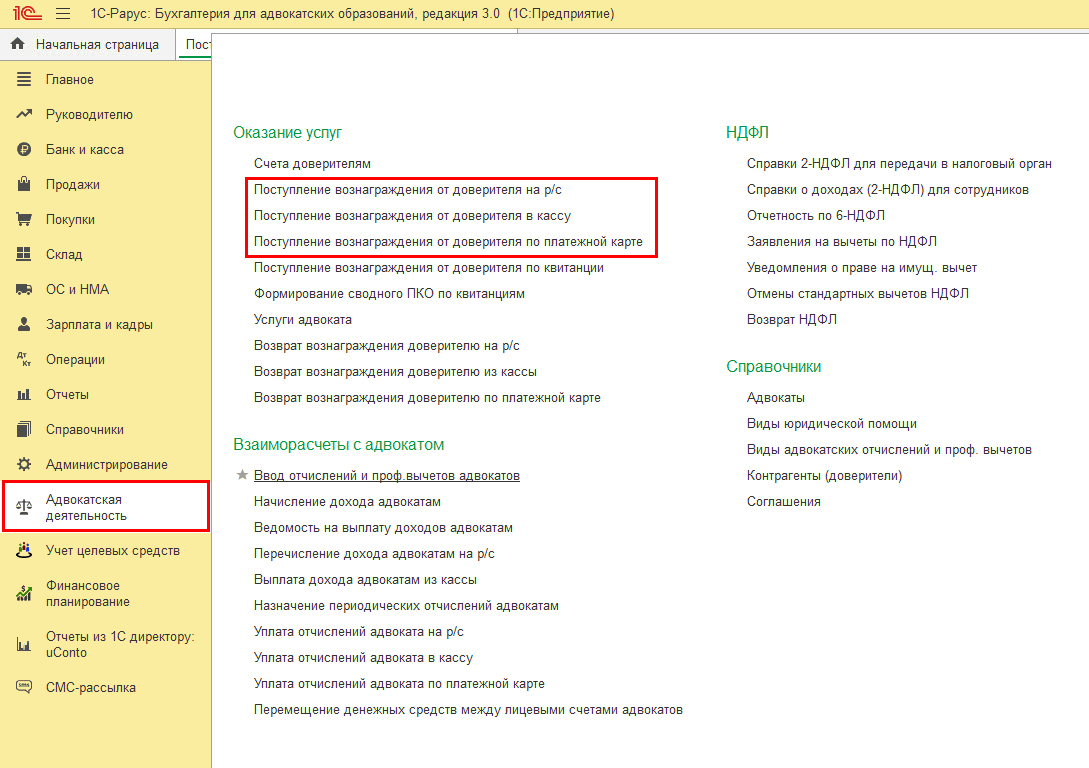Open Счета доверителям link
1089x768 pixels.
click(312, 163)
